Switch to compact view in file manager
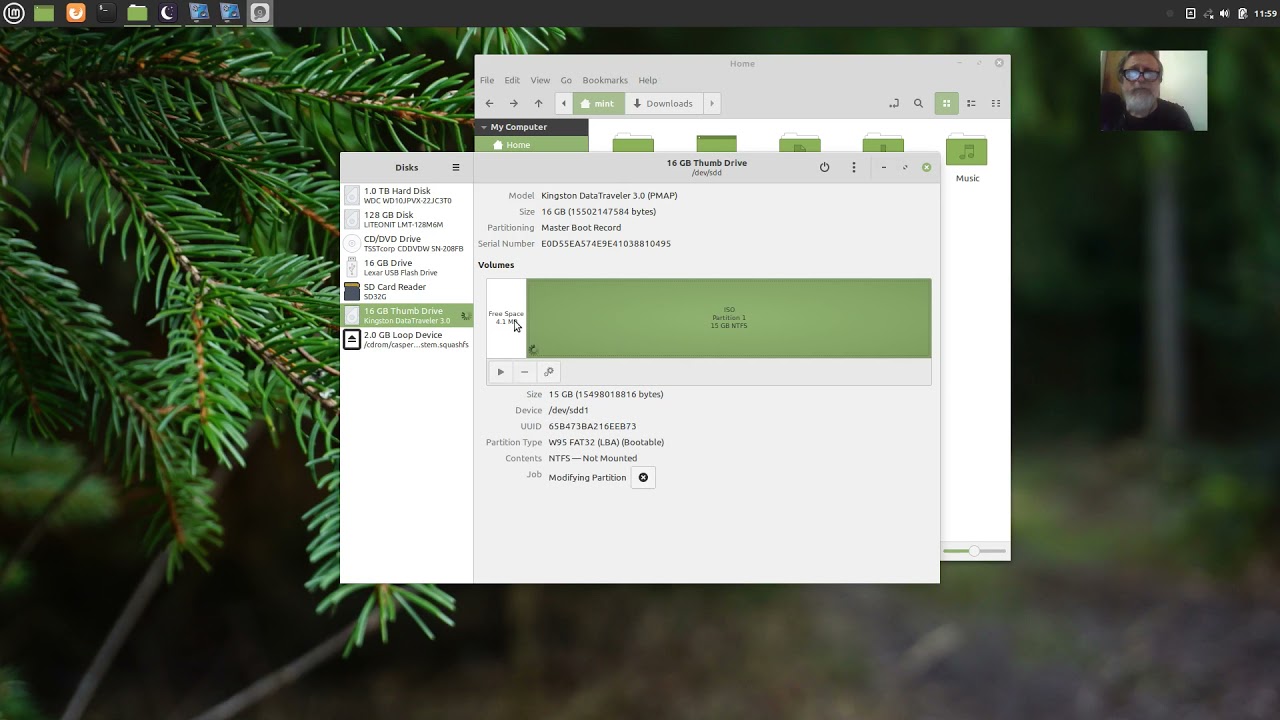Image resolution: width=1280 pixels, height=720 pixels. pyautogui.click(x=996, y=103)
